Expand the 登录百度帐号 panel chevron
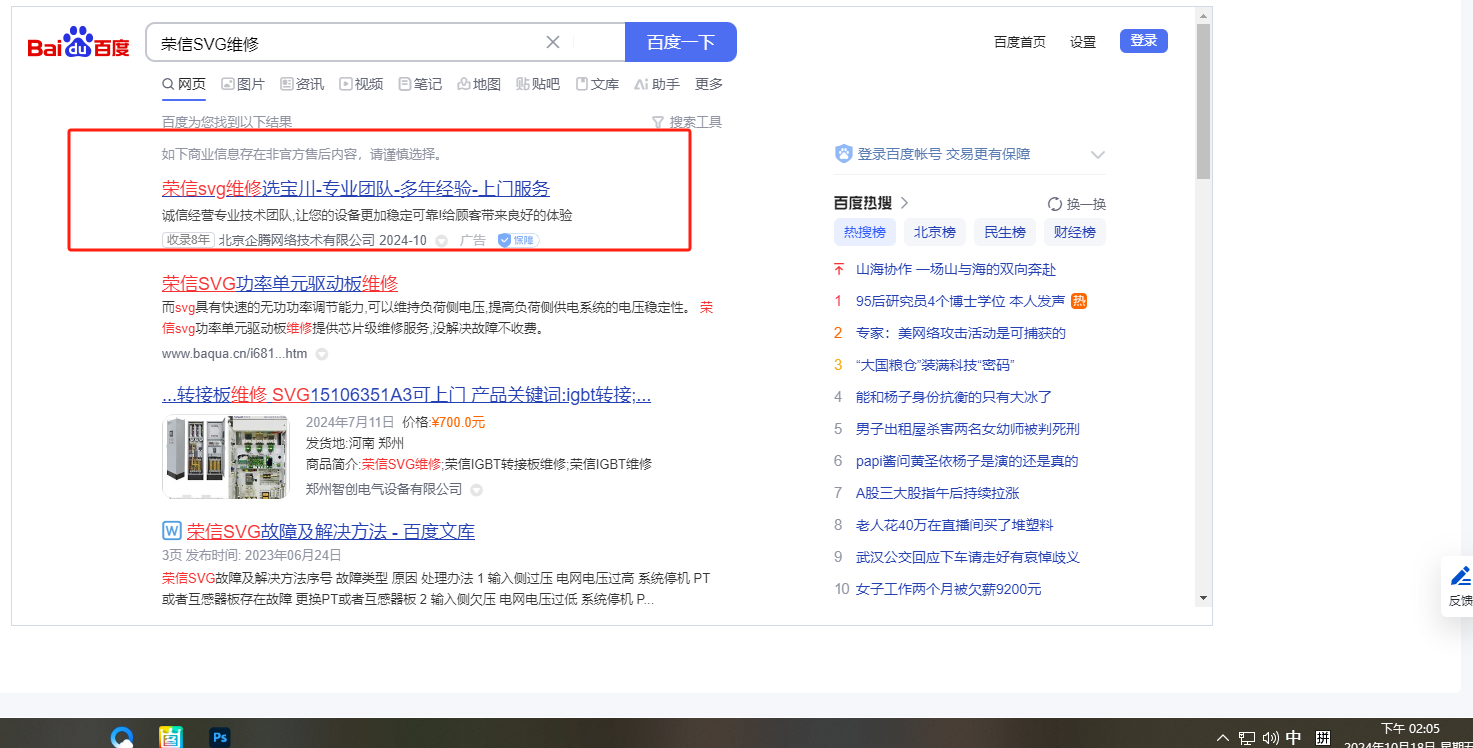This screenshot has height=748, width=1473. coord(1097,155)
